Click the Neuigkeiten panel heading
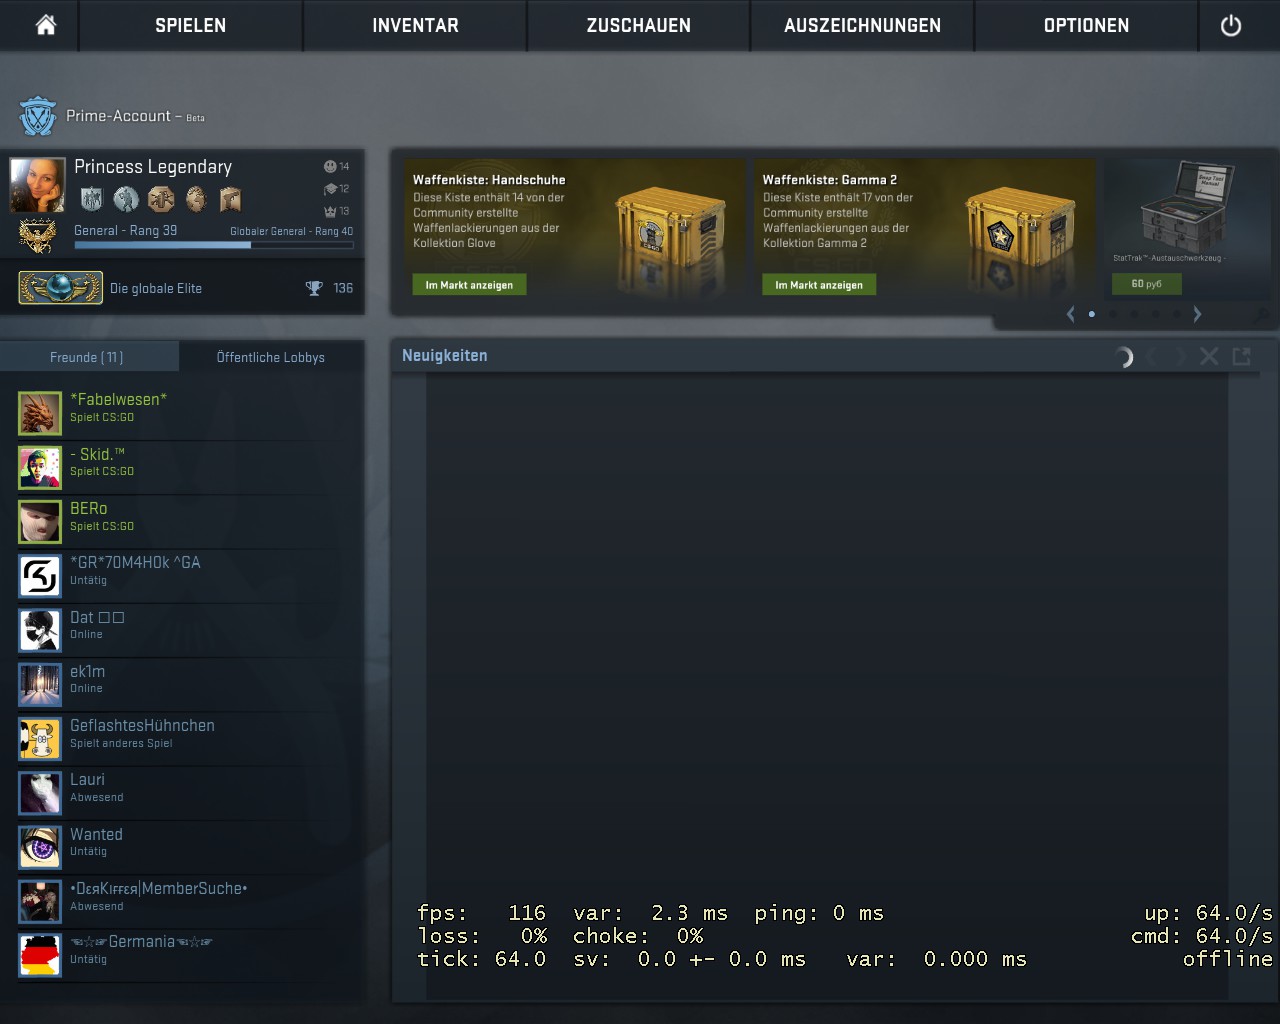 [445, 355]
